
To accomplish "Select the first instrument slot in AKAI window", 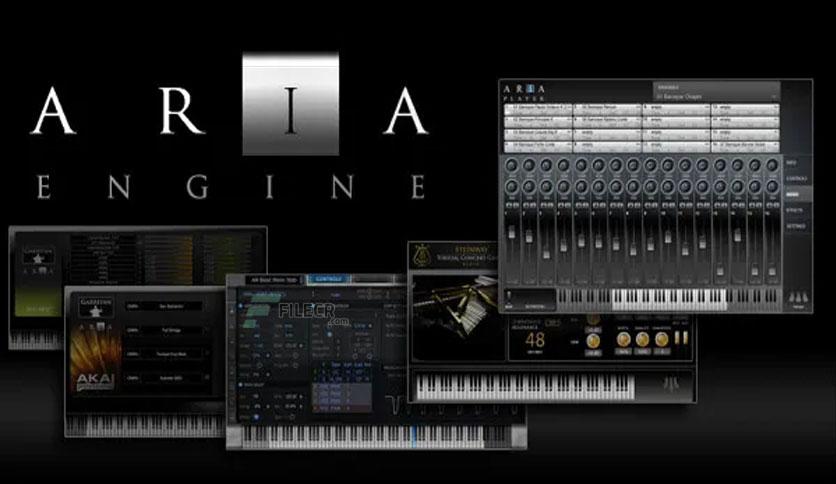I will pyautogui.click(x=164, y=306).
